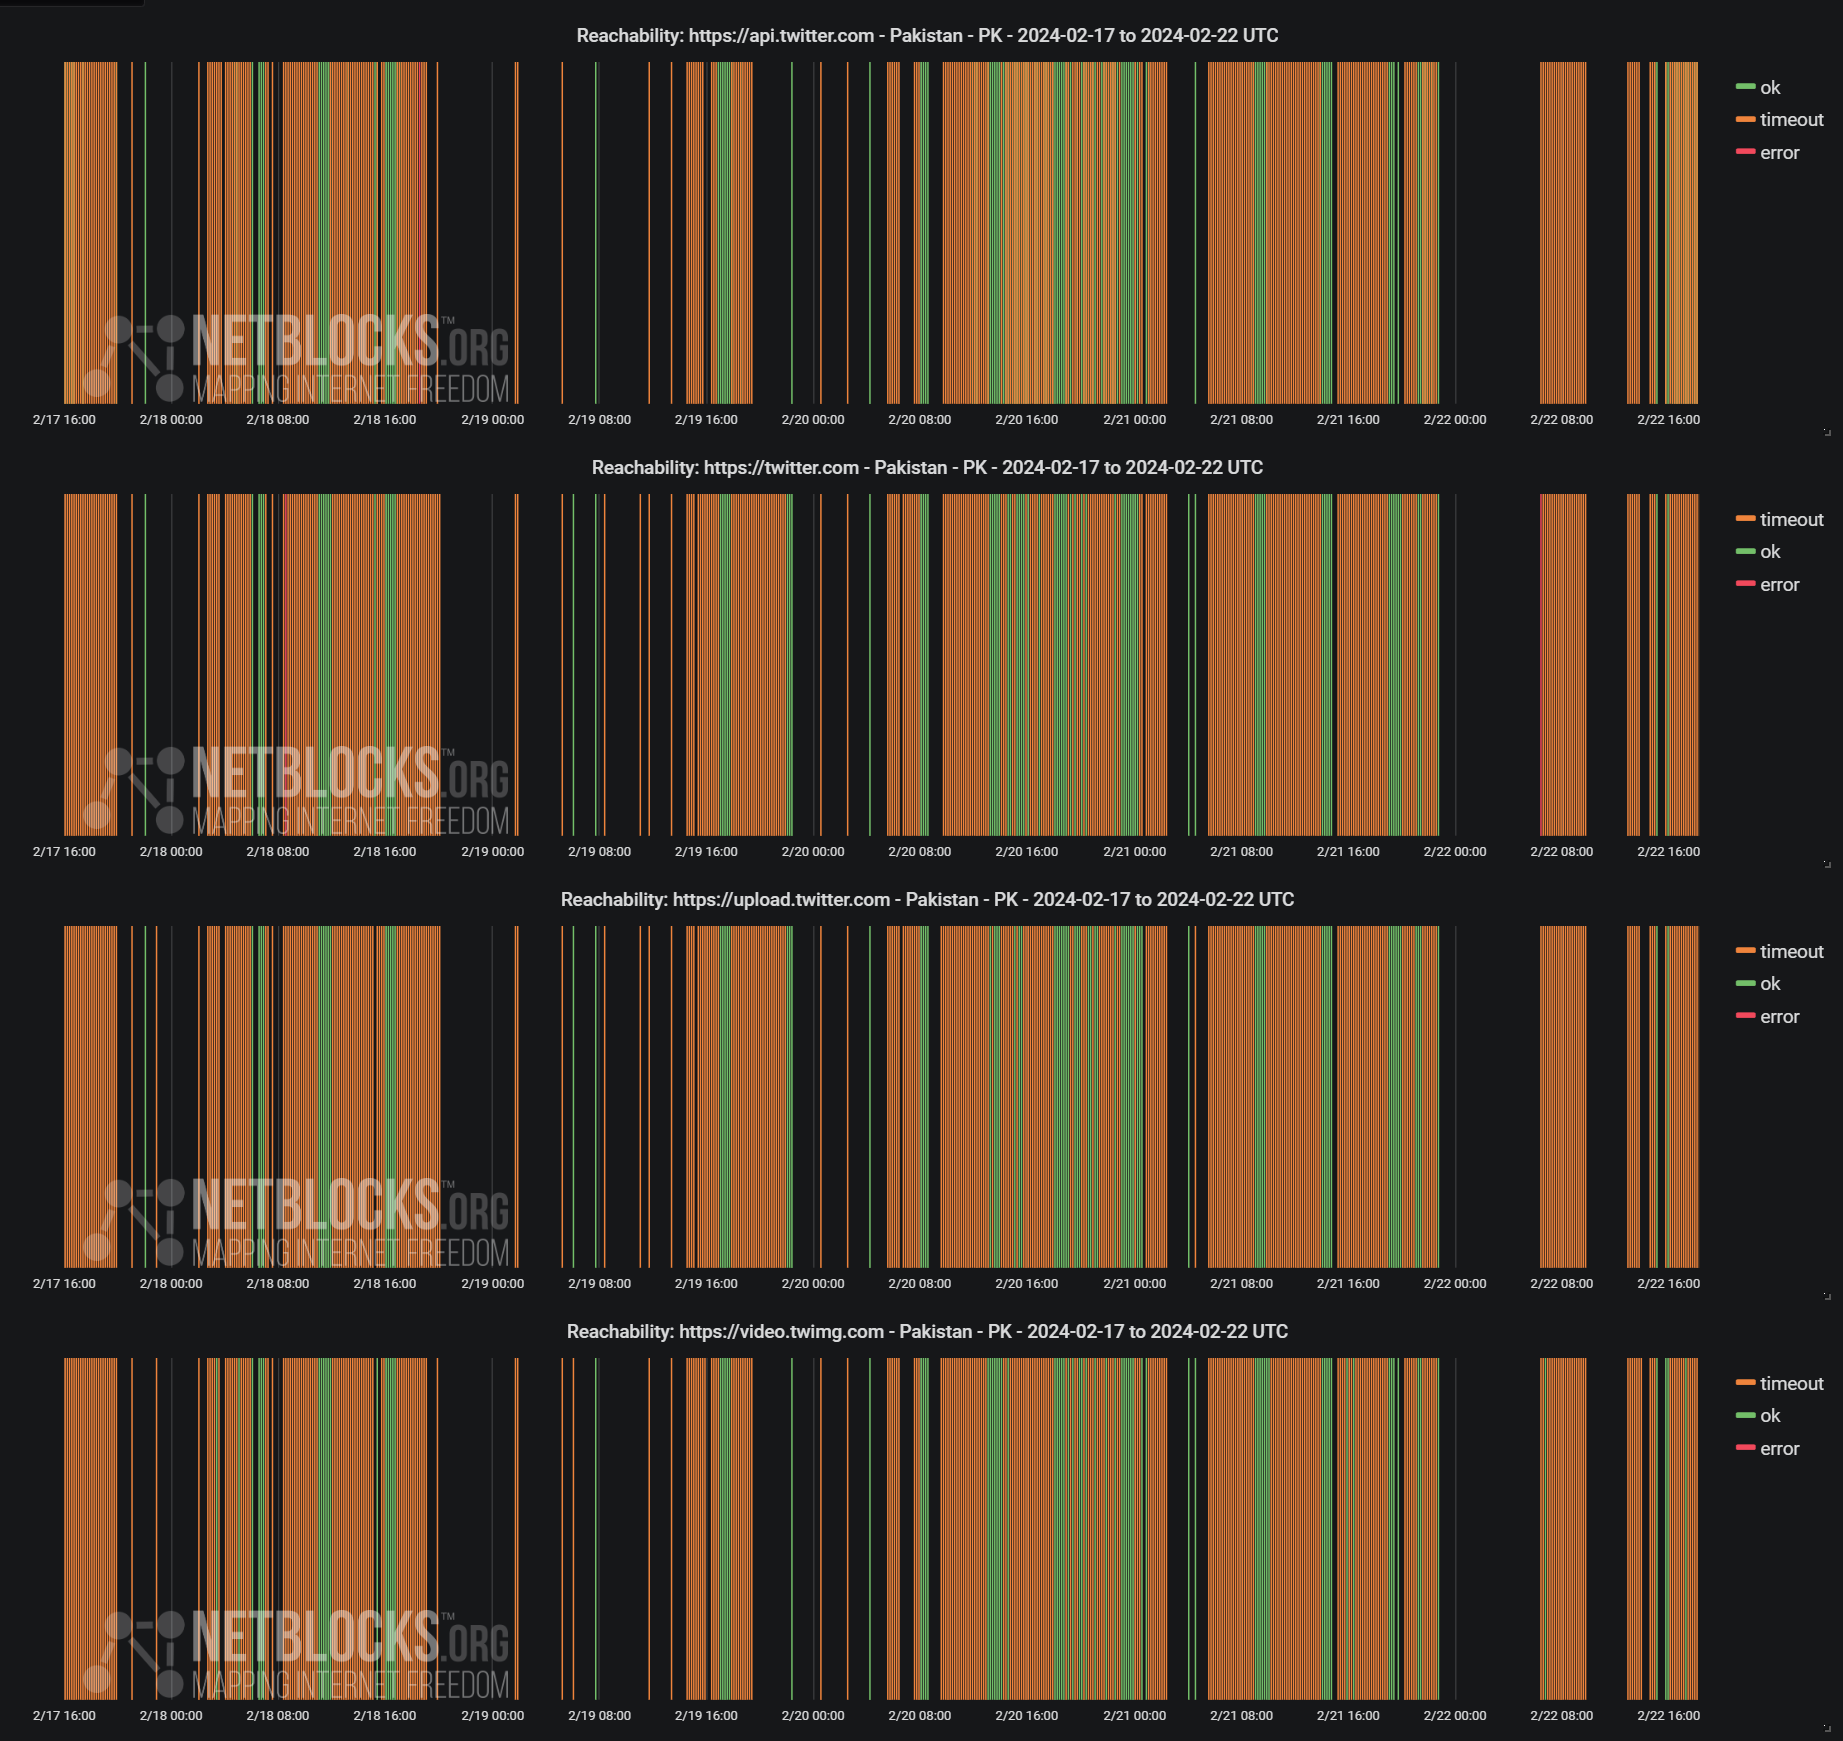Click '2/22 16:00' axis label in video.twimg.com chart
The height and width of the screenshot is (1741, 1843).
[1668, 1716]
